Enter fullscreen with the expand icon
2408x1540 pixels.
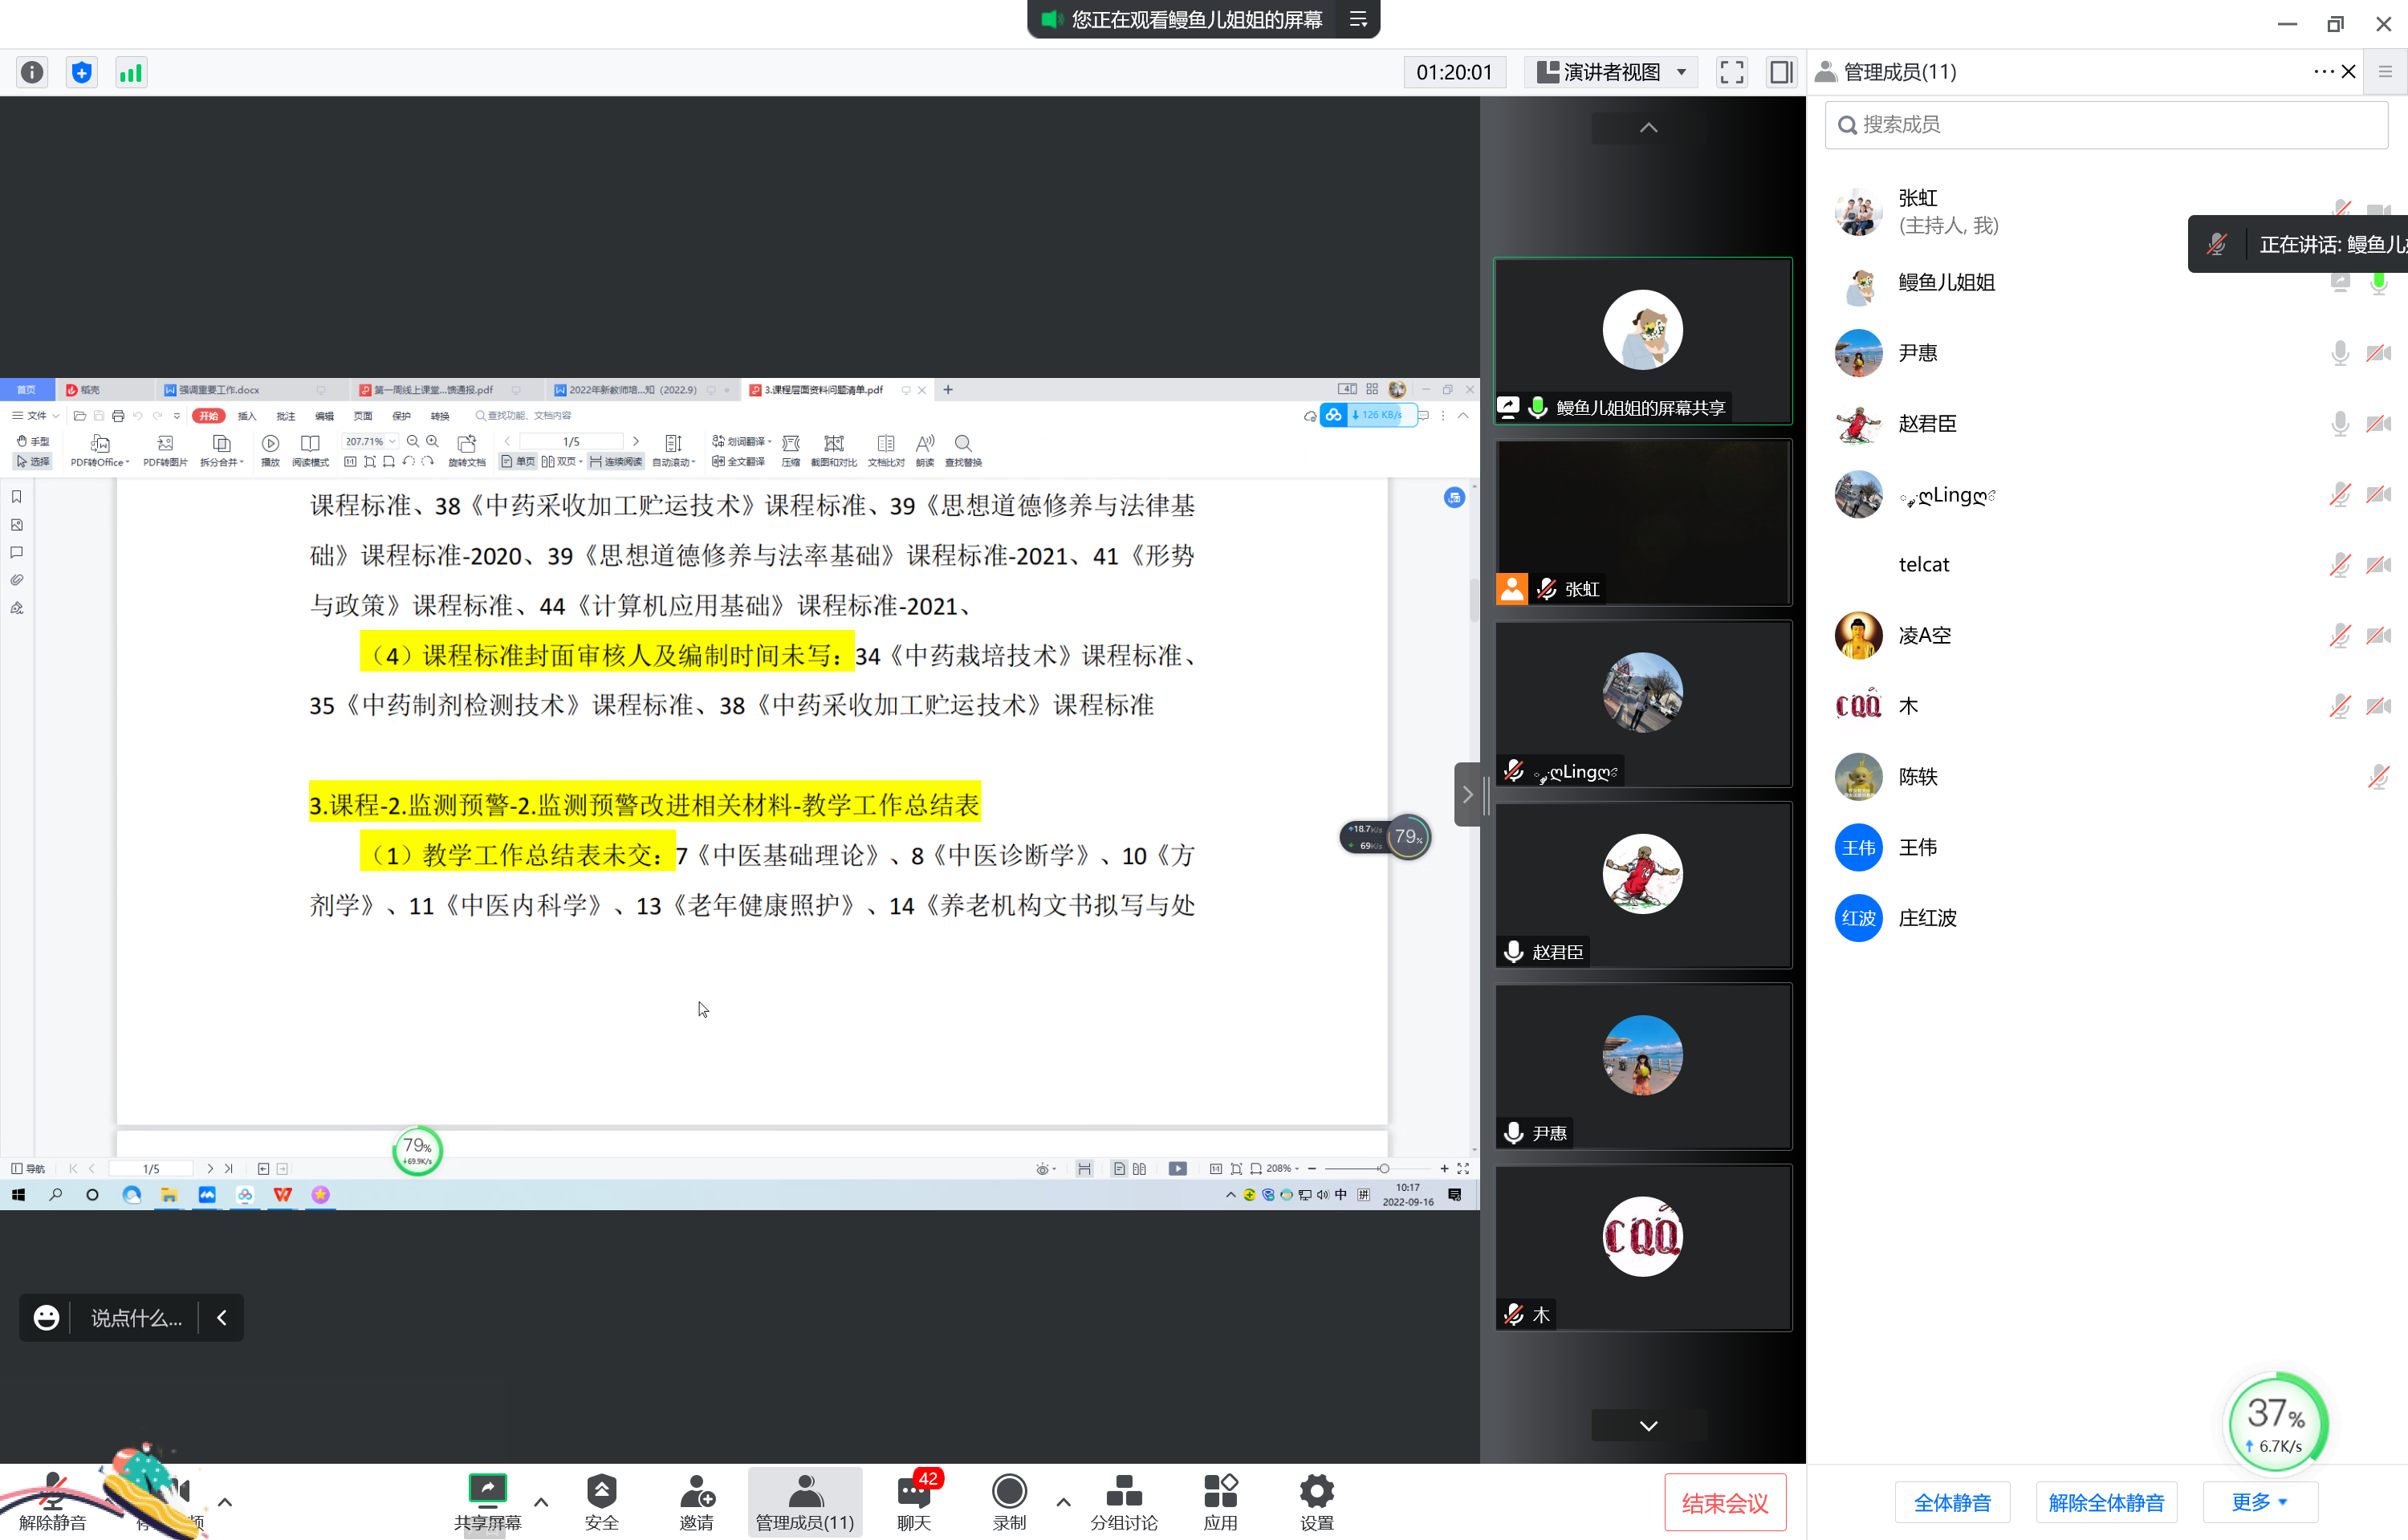(1731, 72)
